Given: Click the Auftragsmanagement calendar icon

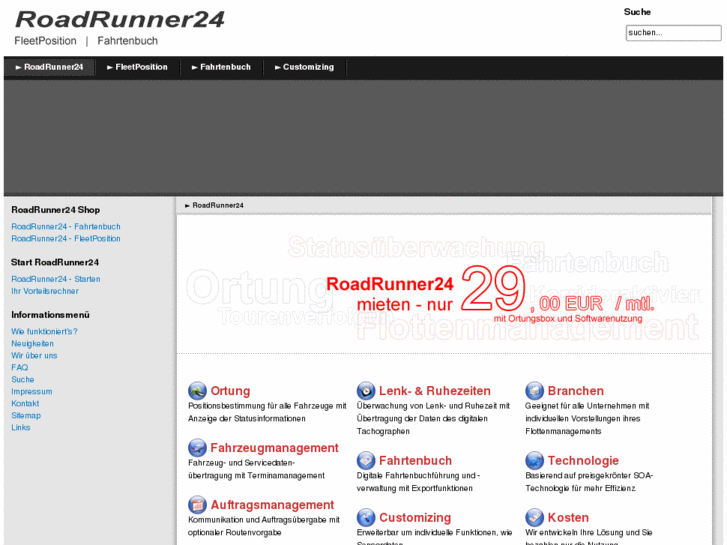Looking at the screenshot, I should pos(197,505).
